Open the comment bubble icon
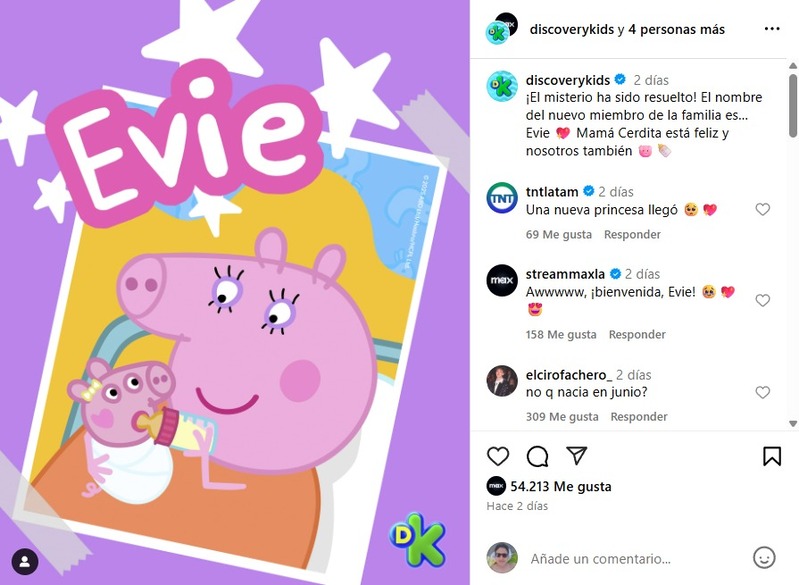 [537, 456]
